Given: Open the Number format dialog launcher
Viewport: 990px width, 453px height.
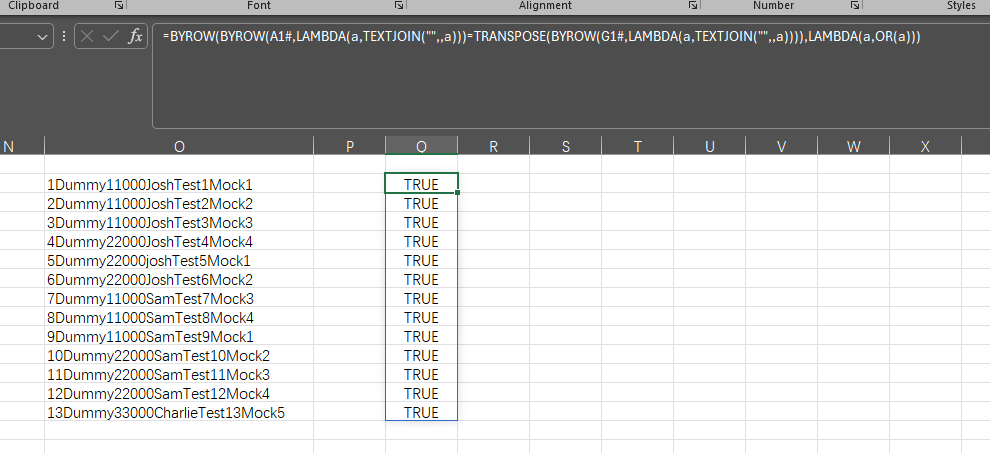Looking at the screenshot, I should [x=855, y=5].
